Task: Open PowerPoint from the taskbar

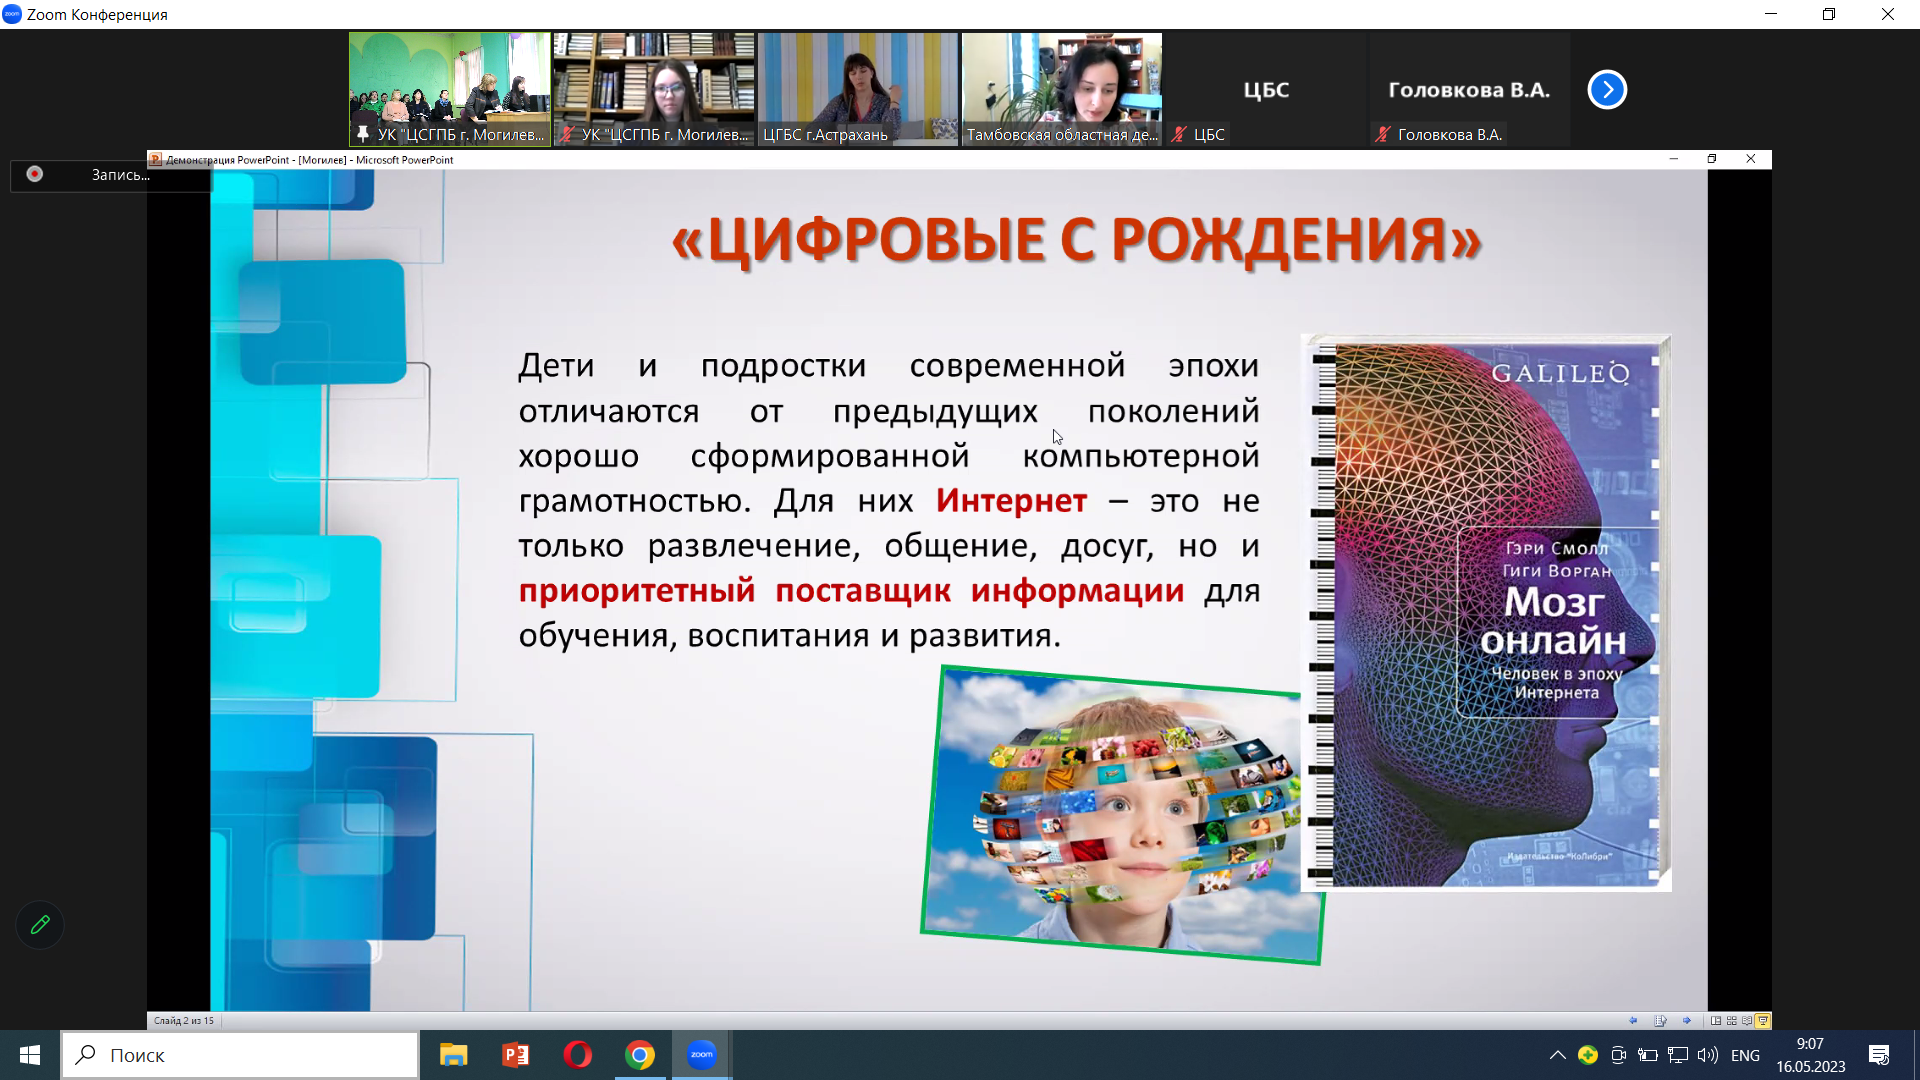Action: pyautogui.click(x=516, y=1055)
